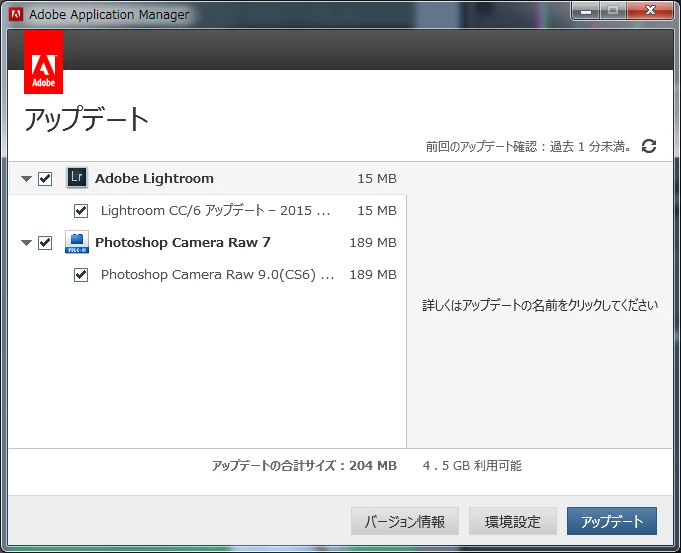Click 189 MB size of Camera Raw 9.0(CS6)
The image size is (681, 553).
click(x=373, y=275)
